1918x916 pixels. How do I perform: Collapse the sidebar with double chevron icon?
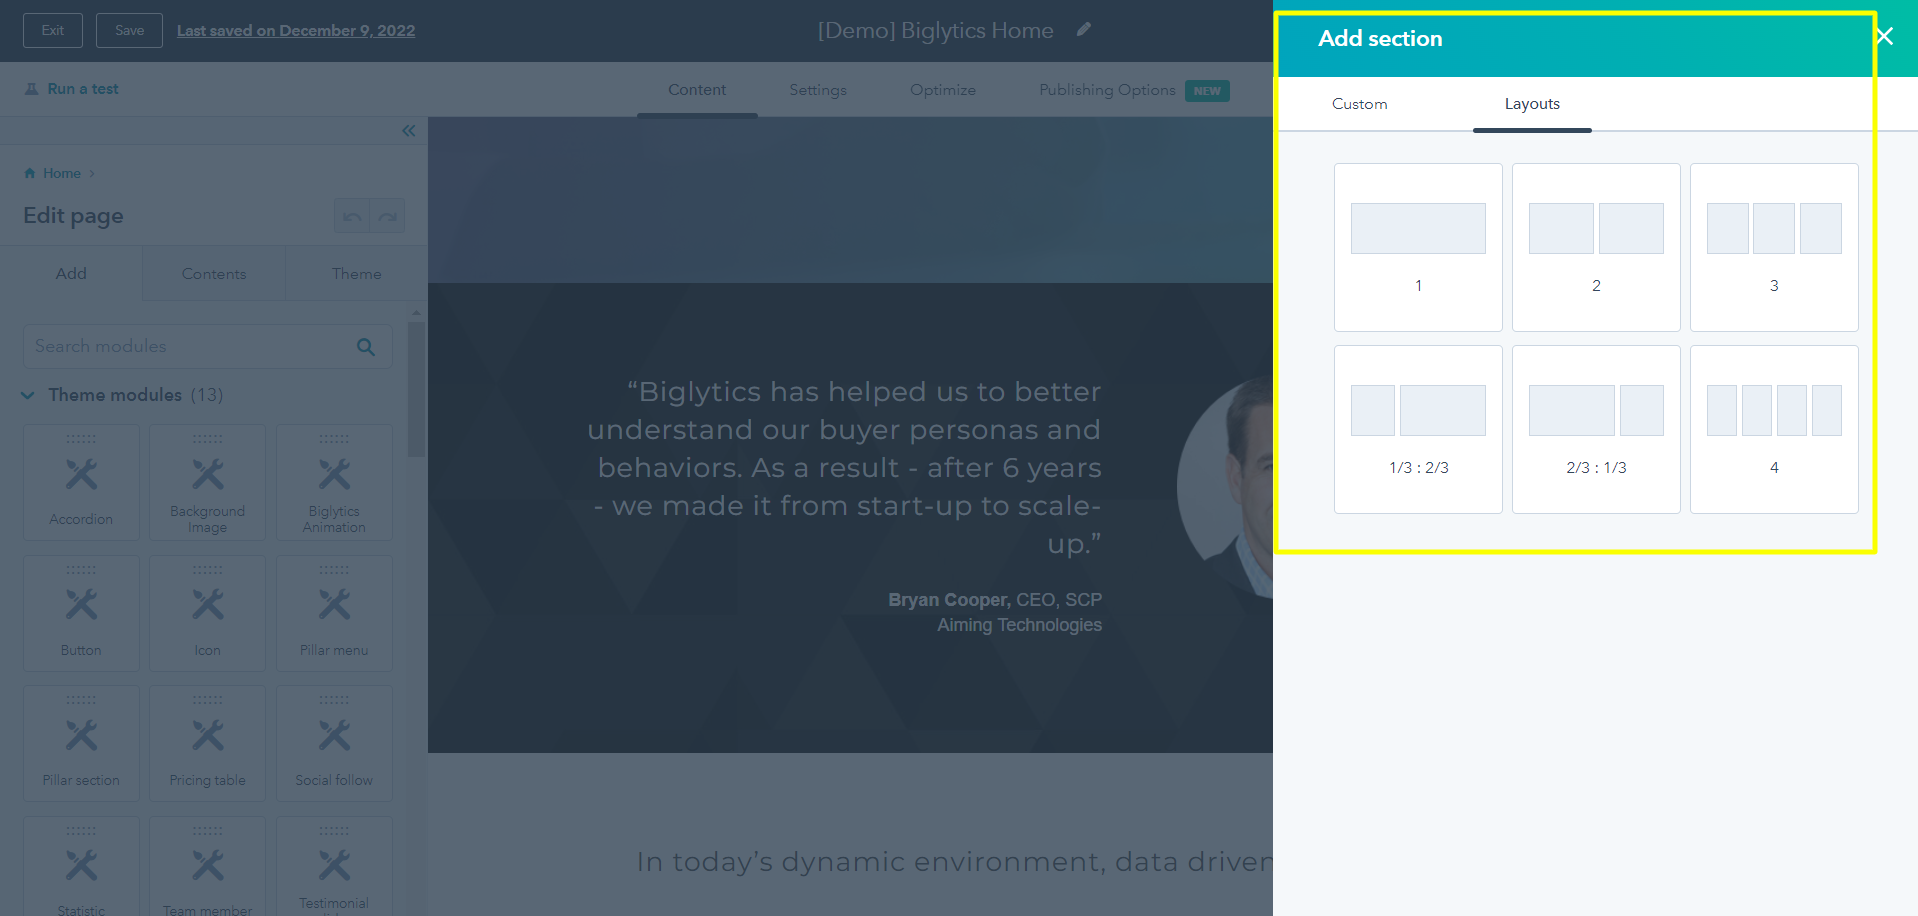pyautogui.click(x=408, y=131)
